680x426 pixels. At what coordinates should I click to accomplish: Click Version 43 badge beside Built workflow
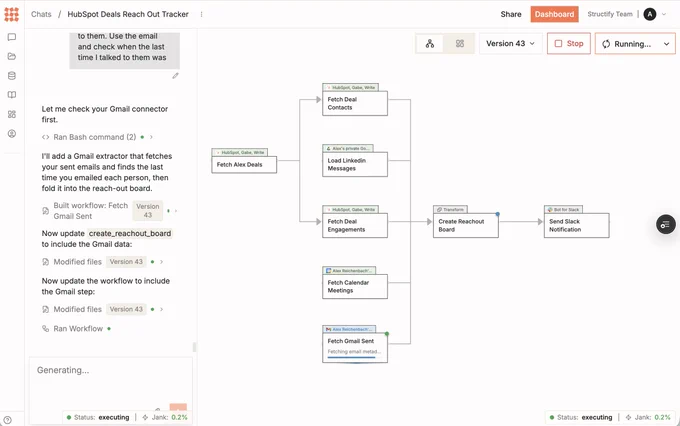(147, 211)
